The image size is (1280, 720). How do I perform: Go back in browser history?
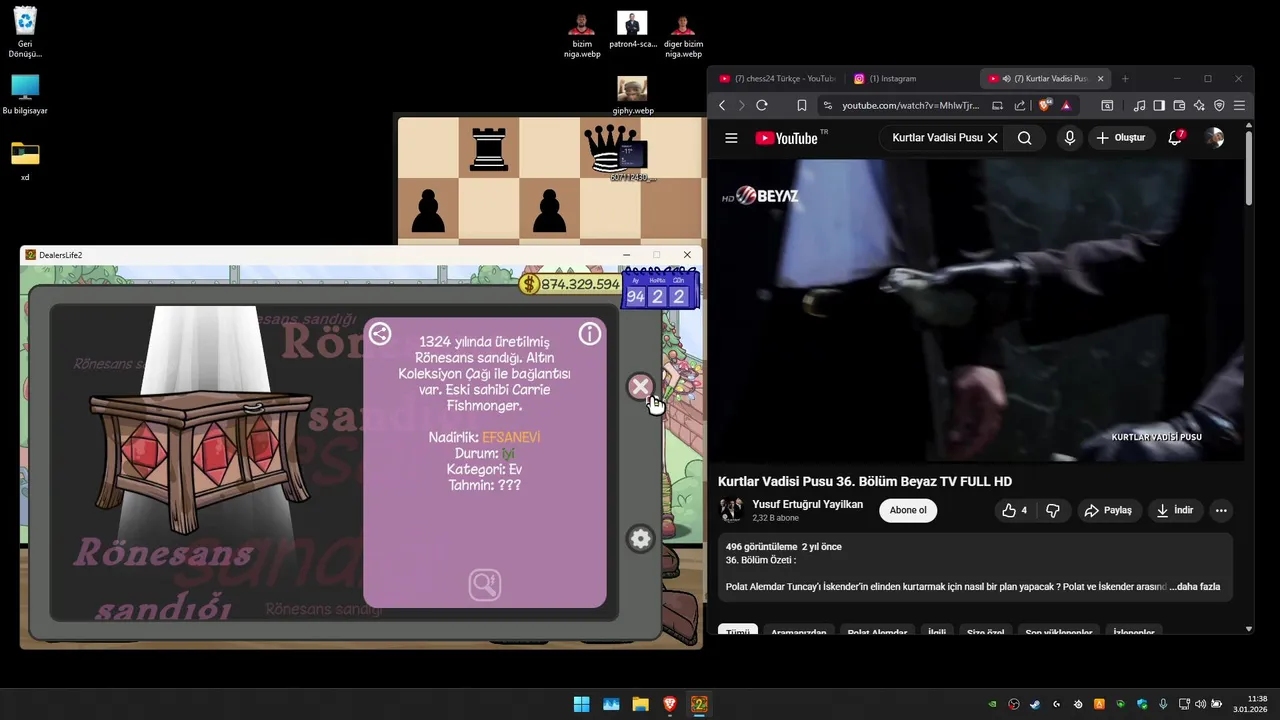pos(722,105)
